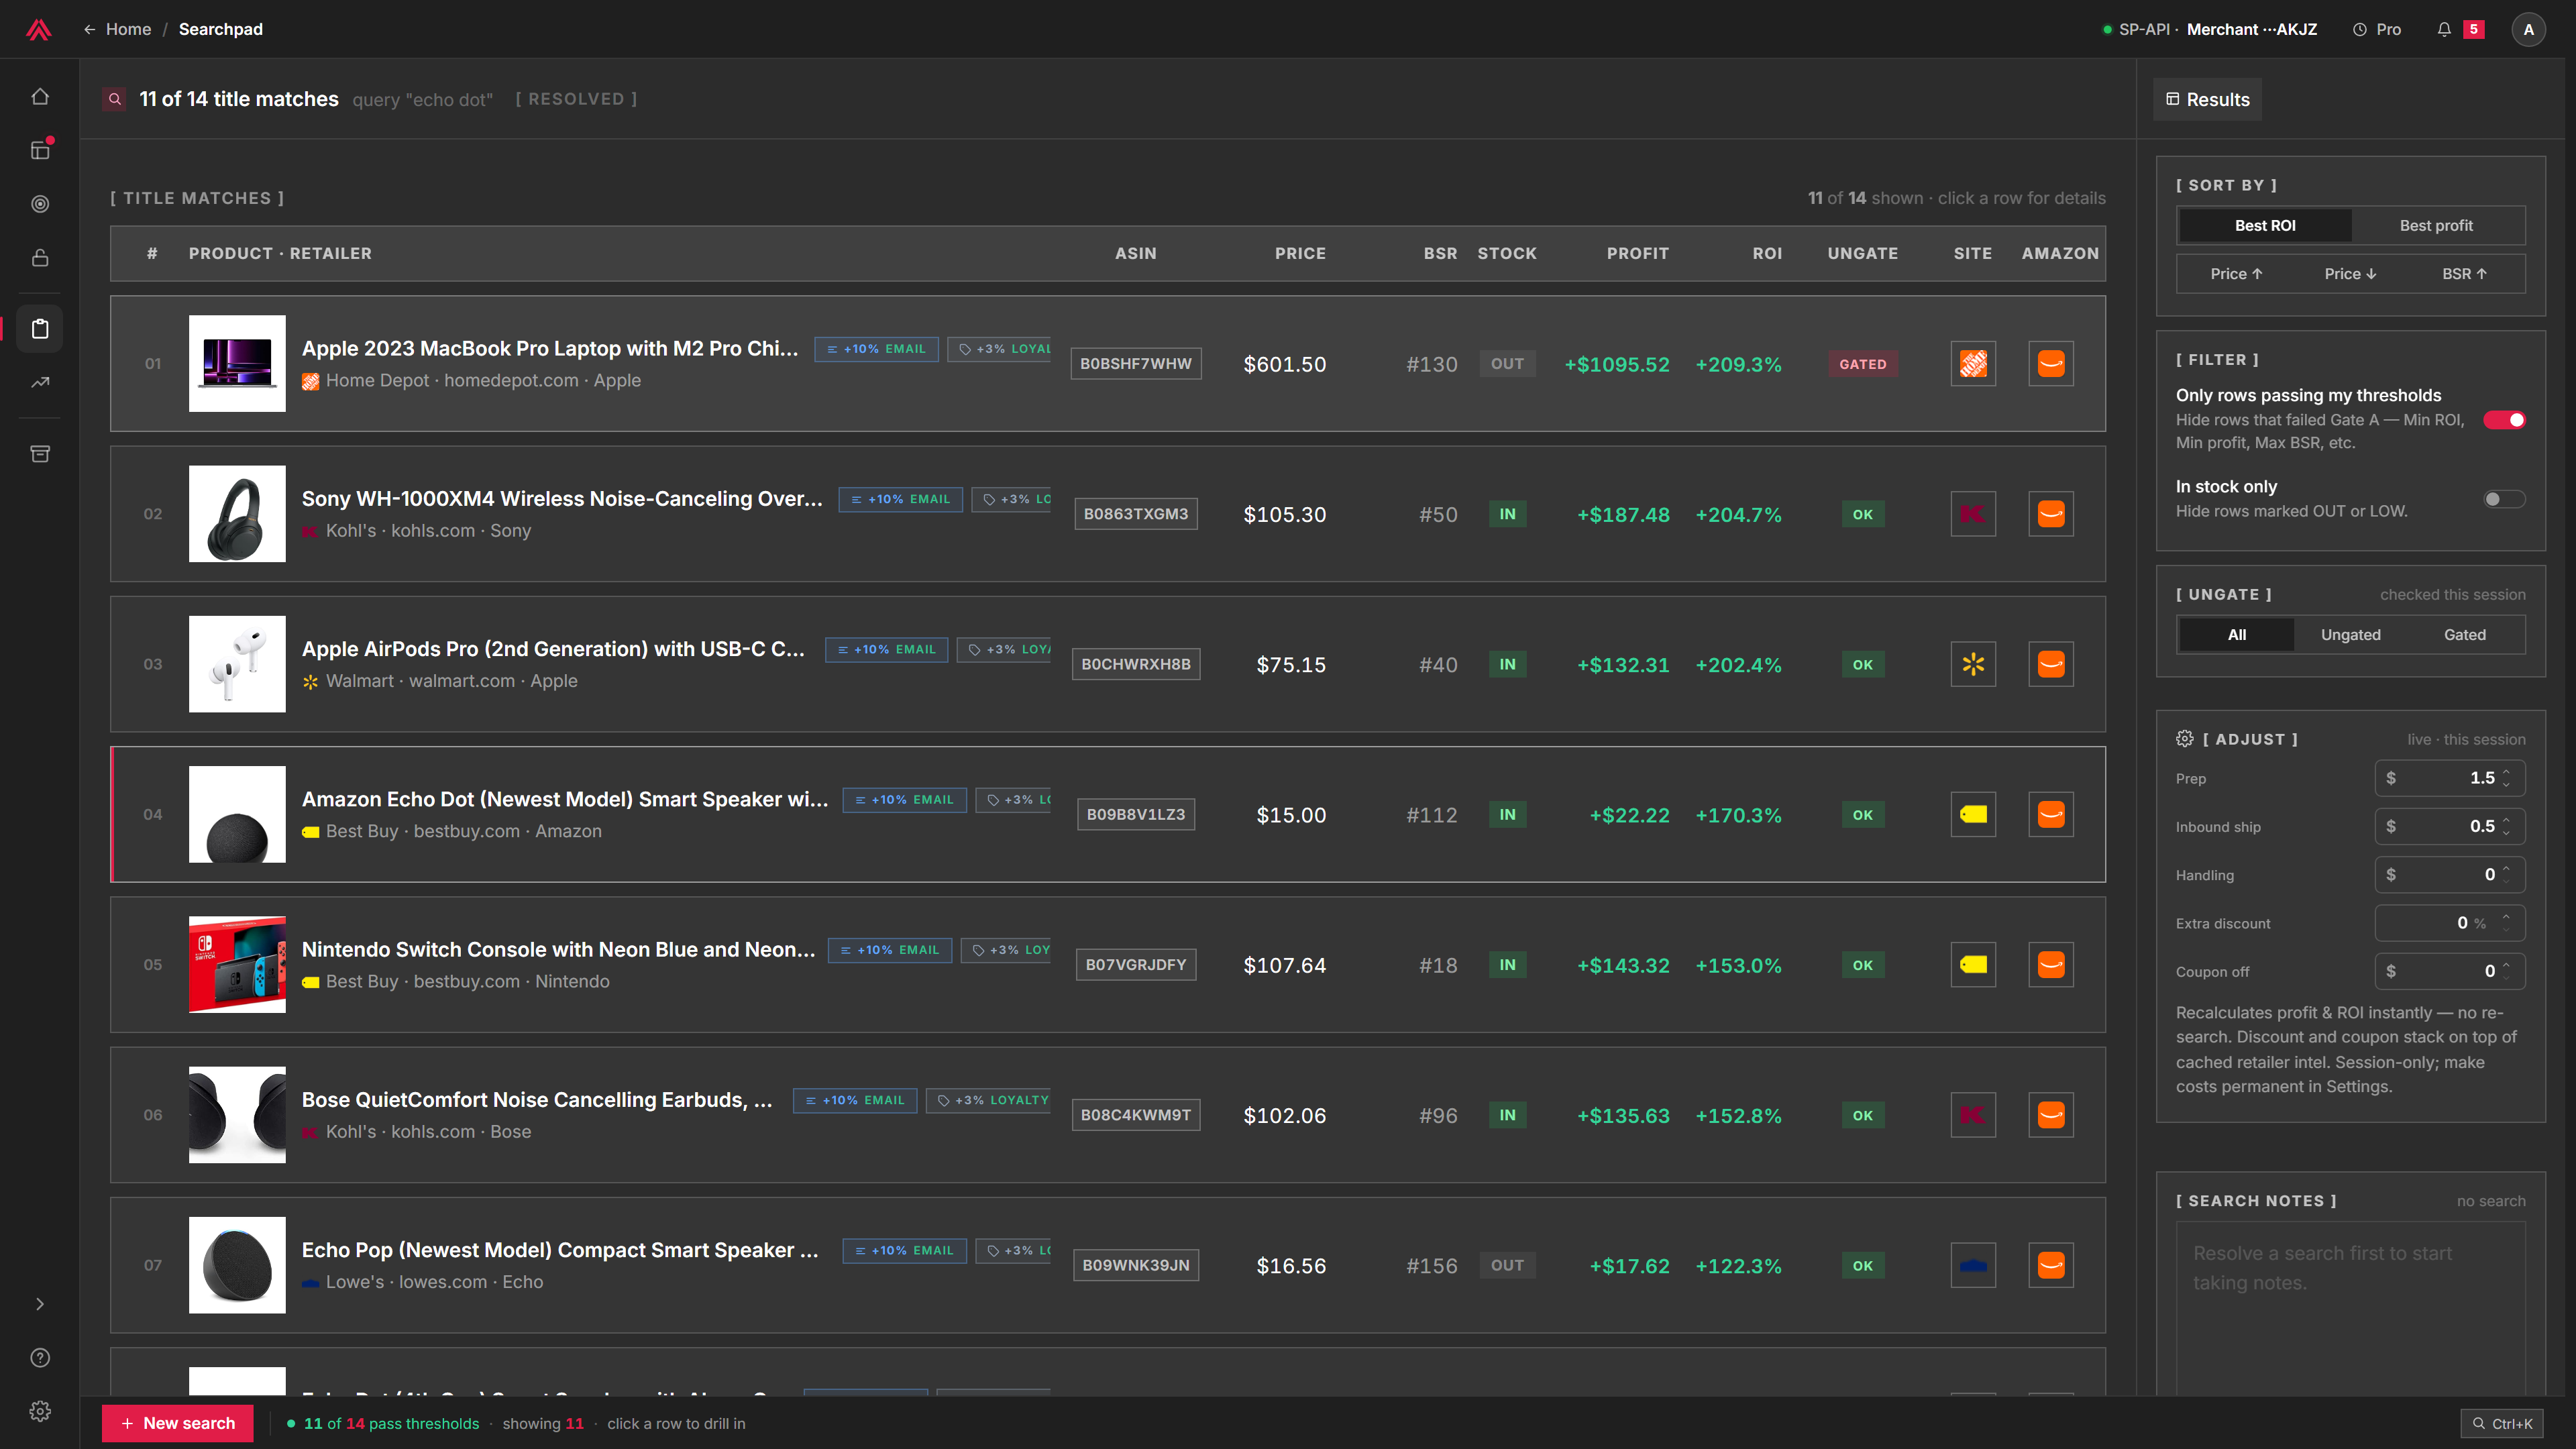Click the search magnifier icon beside title matches

(x=115, y=99)
